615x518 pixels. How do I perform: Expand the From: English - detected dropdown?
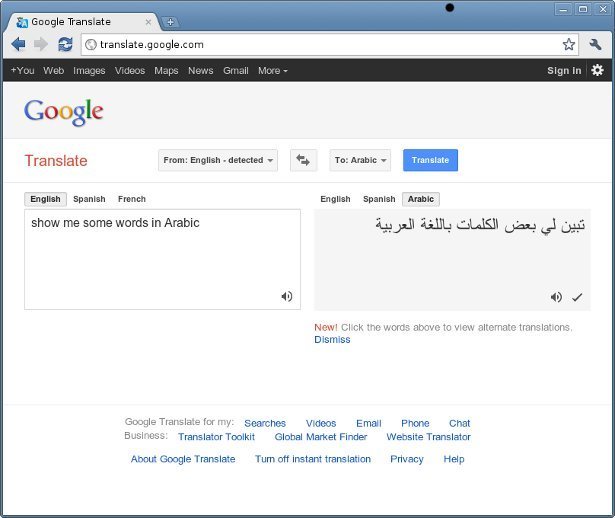tap(218, 160)
